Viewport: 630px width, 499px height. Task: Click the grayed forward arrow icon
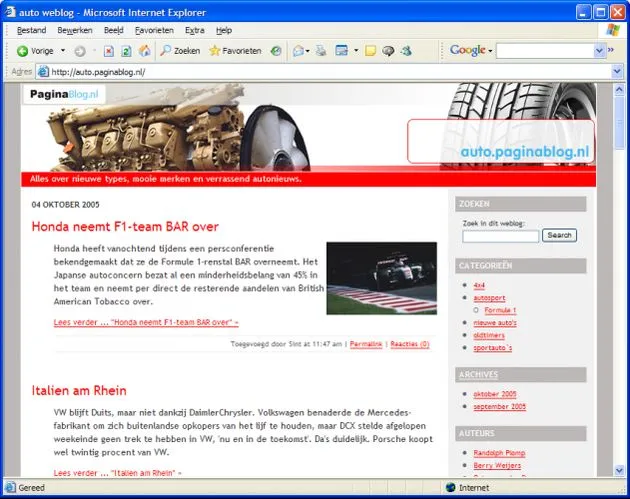pyautogui.click(x=80, y=51)
